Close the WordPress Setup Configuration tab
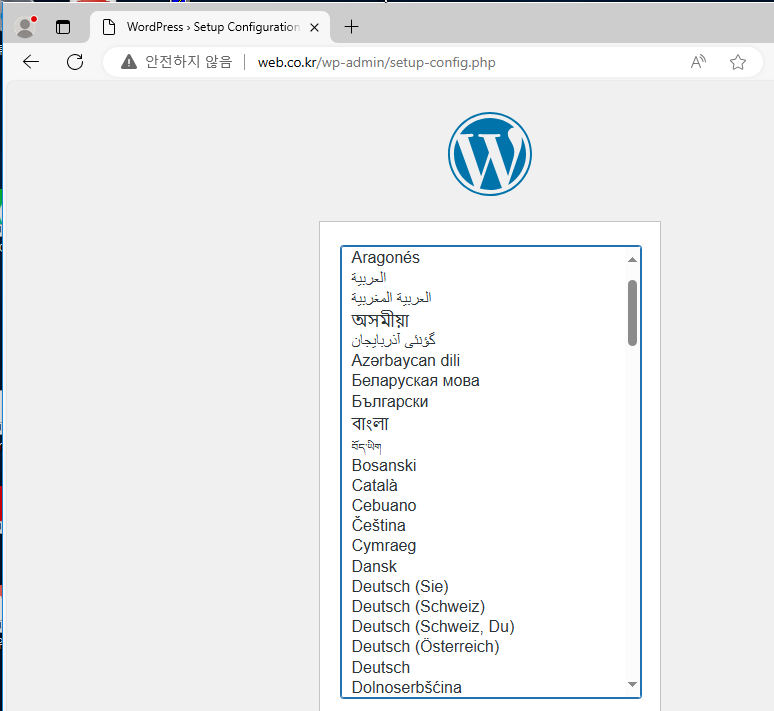 [314, 28]
